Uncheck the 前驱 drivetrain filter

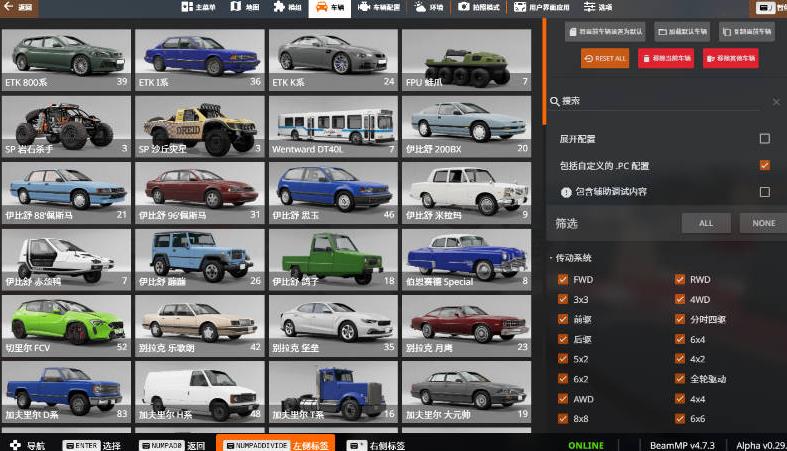click(x=563, y=319)
